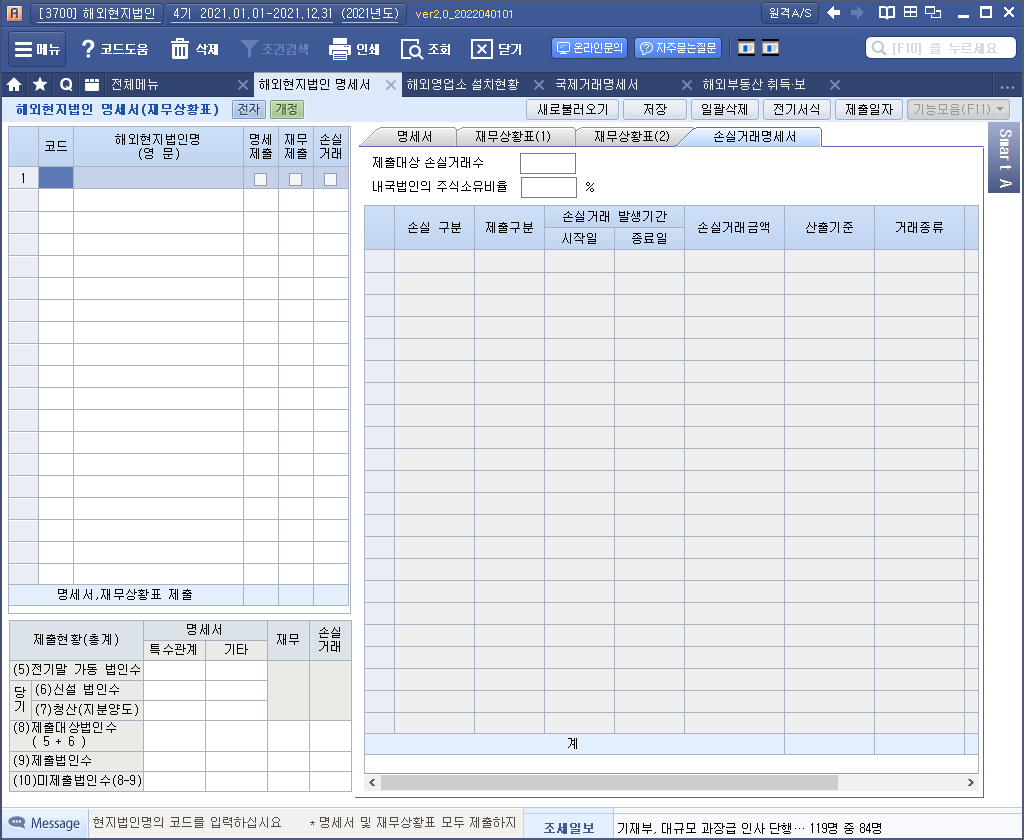Click the 내국법인의 주식소유비율 input field
The image size is (1024, 840).
pyautogui.click(x=549, y=187)
